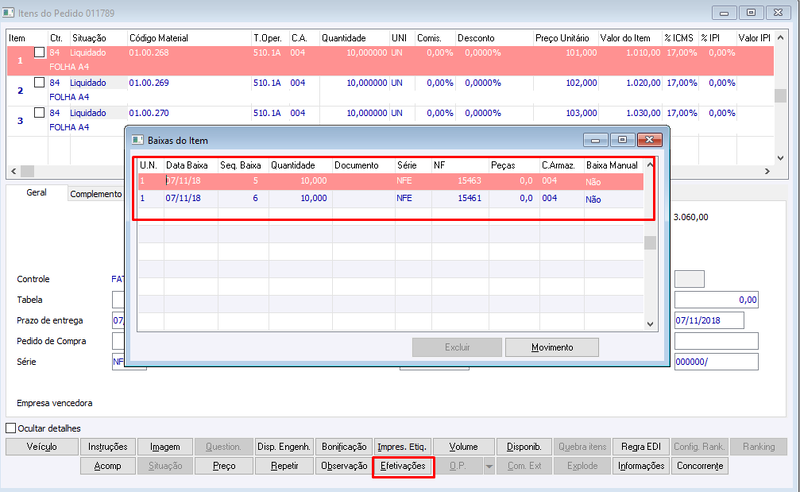This screenshot has height=492, width=800.
Task: Click the Movimento button
Action: pyautogui.click(x=552, y=348)
